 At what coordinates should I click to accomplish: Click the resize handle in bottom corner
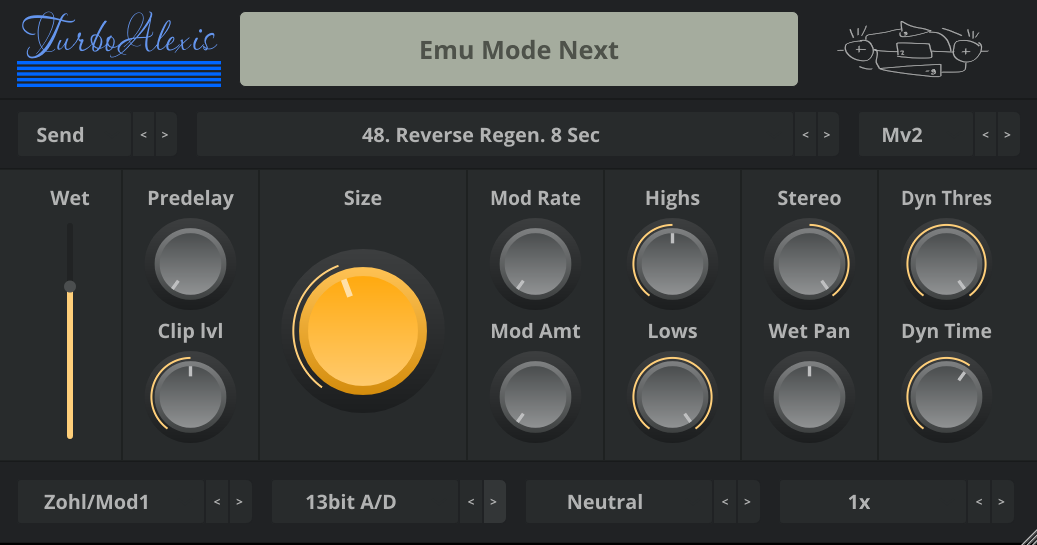pyautogui.click(x=1027, y=535)
